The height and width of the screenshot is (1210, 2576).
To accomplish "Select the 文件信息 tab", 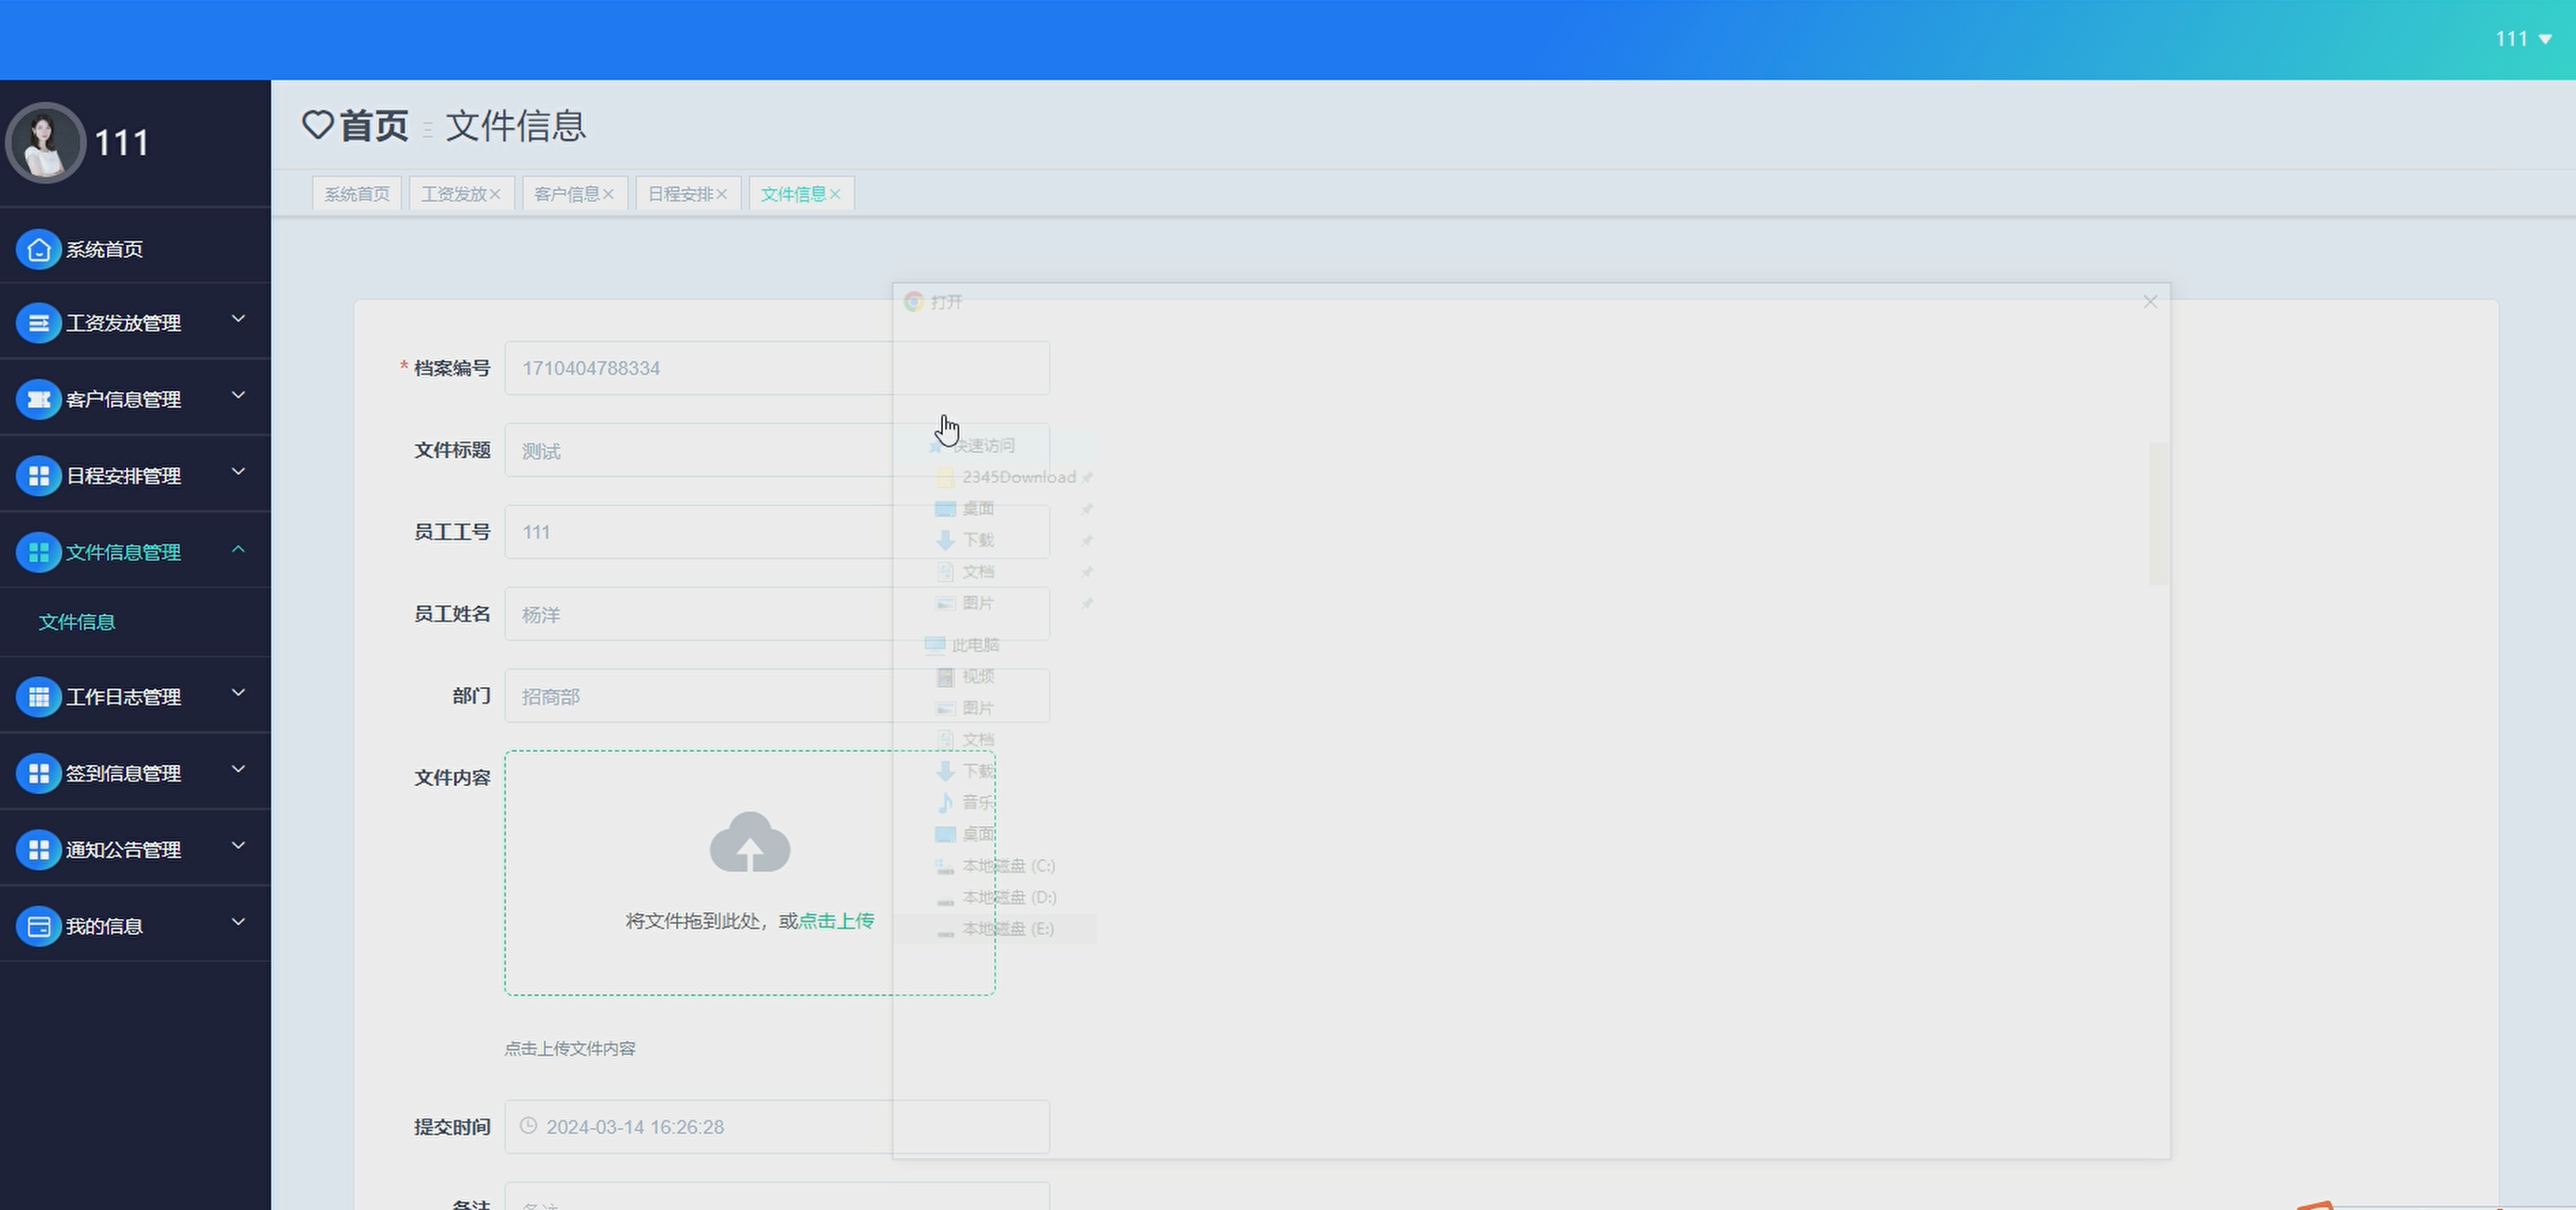I will point(793,194).
